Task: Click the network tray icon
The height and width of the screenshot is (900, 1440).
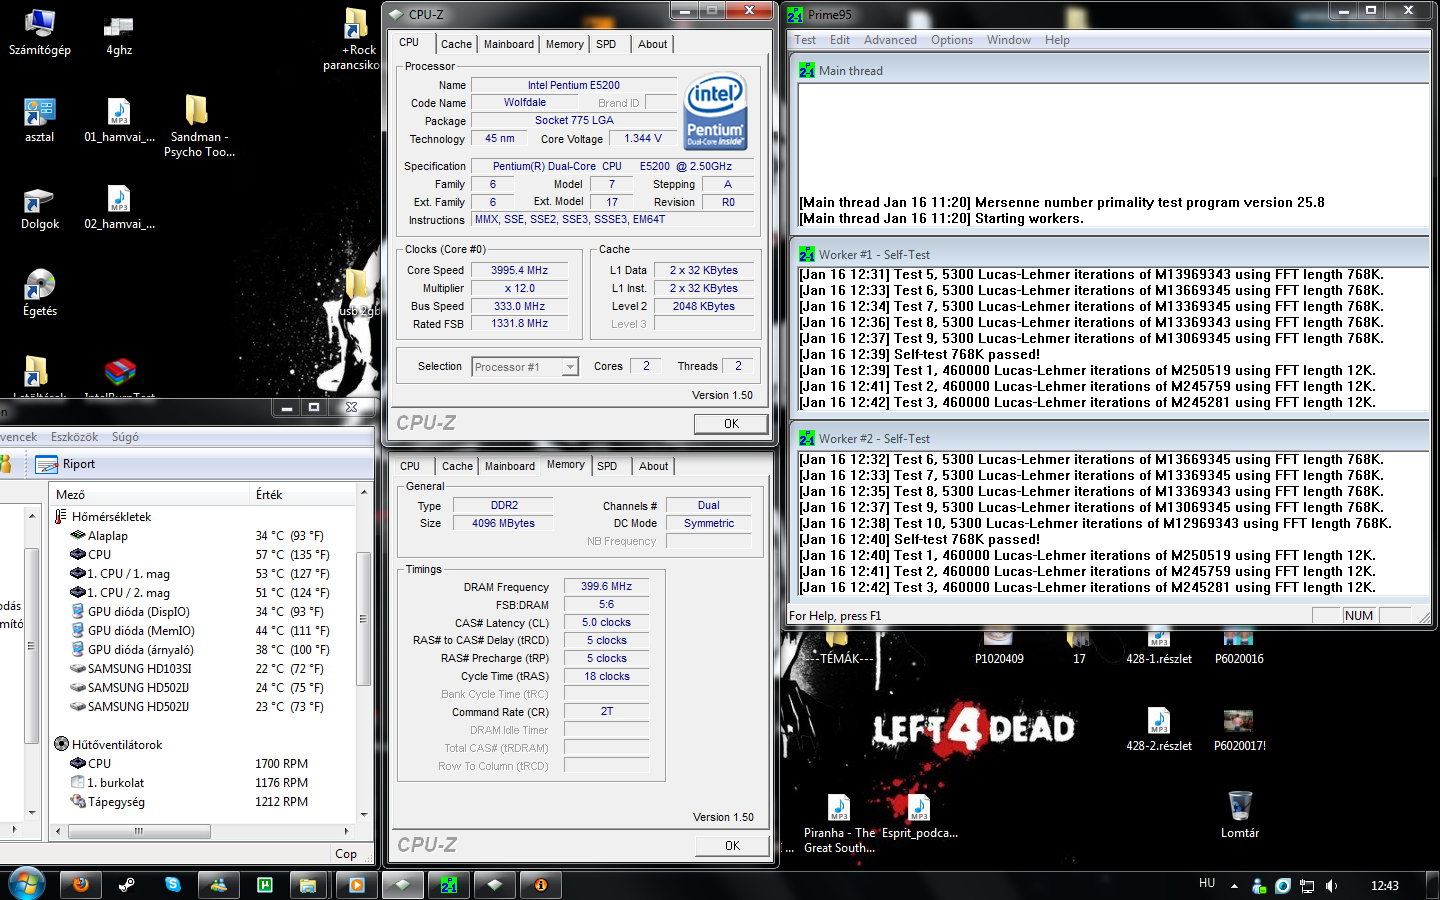Action: [1307, 886]
